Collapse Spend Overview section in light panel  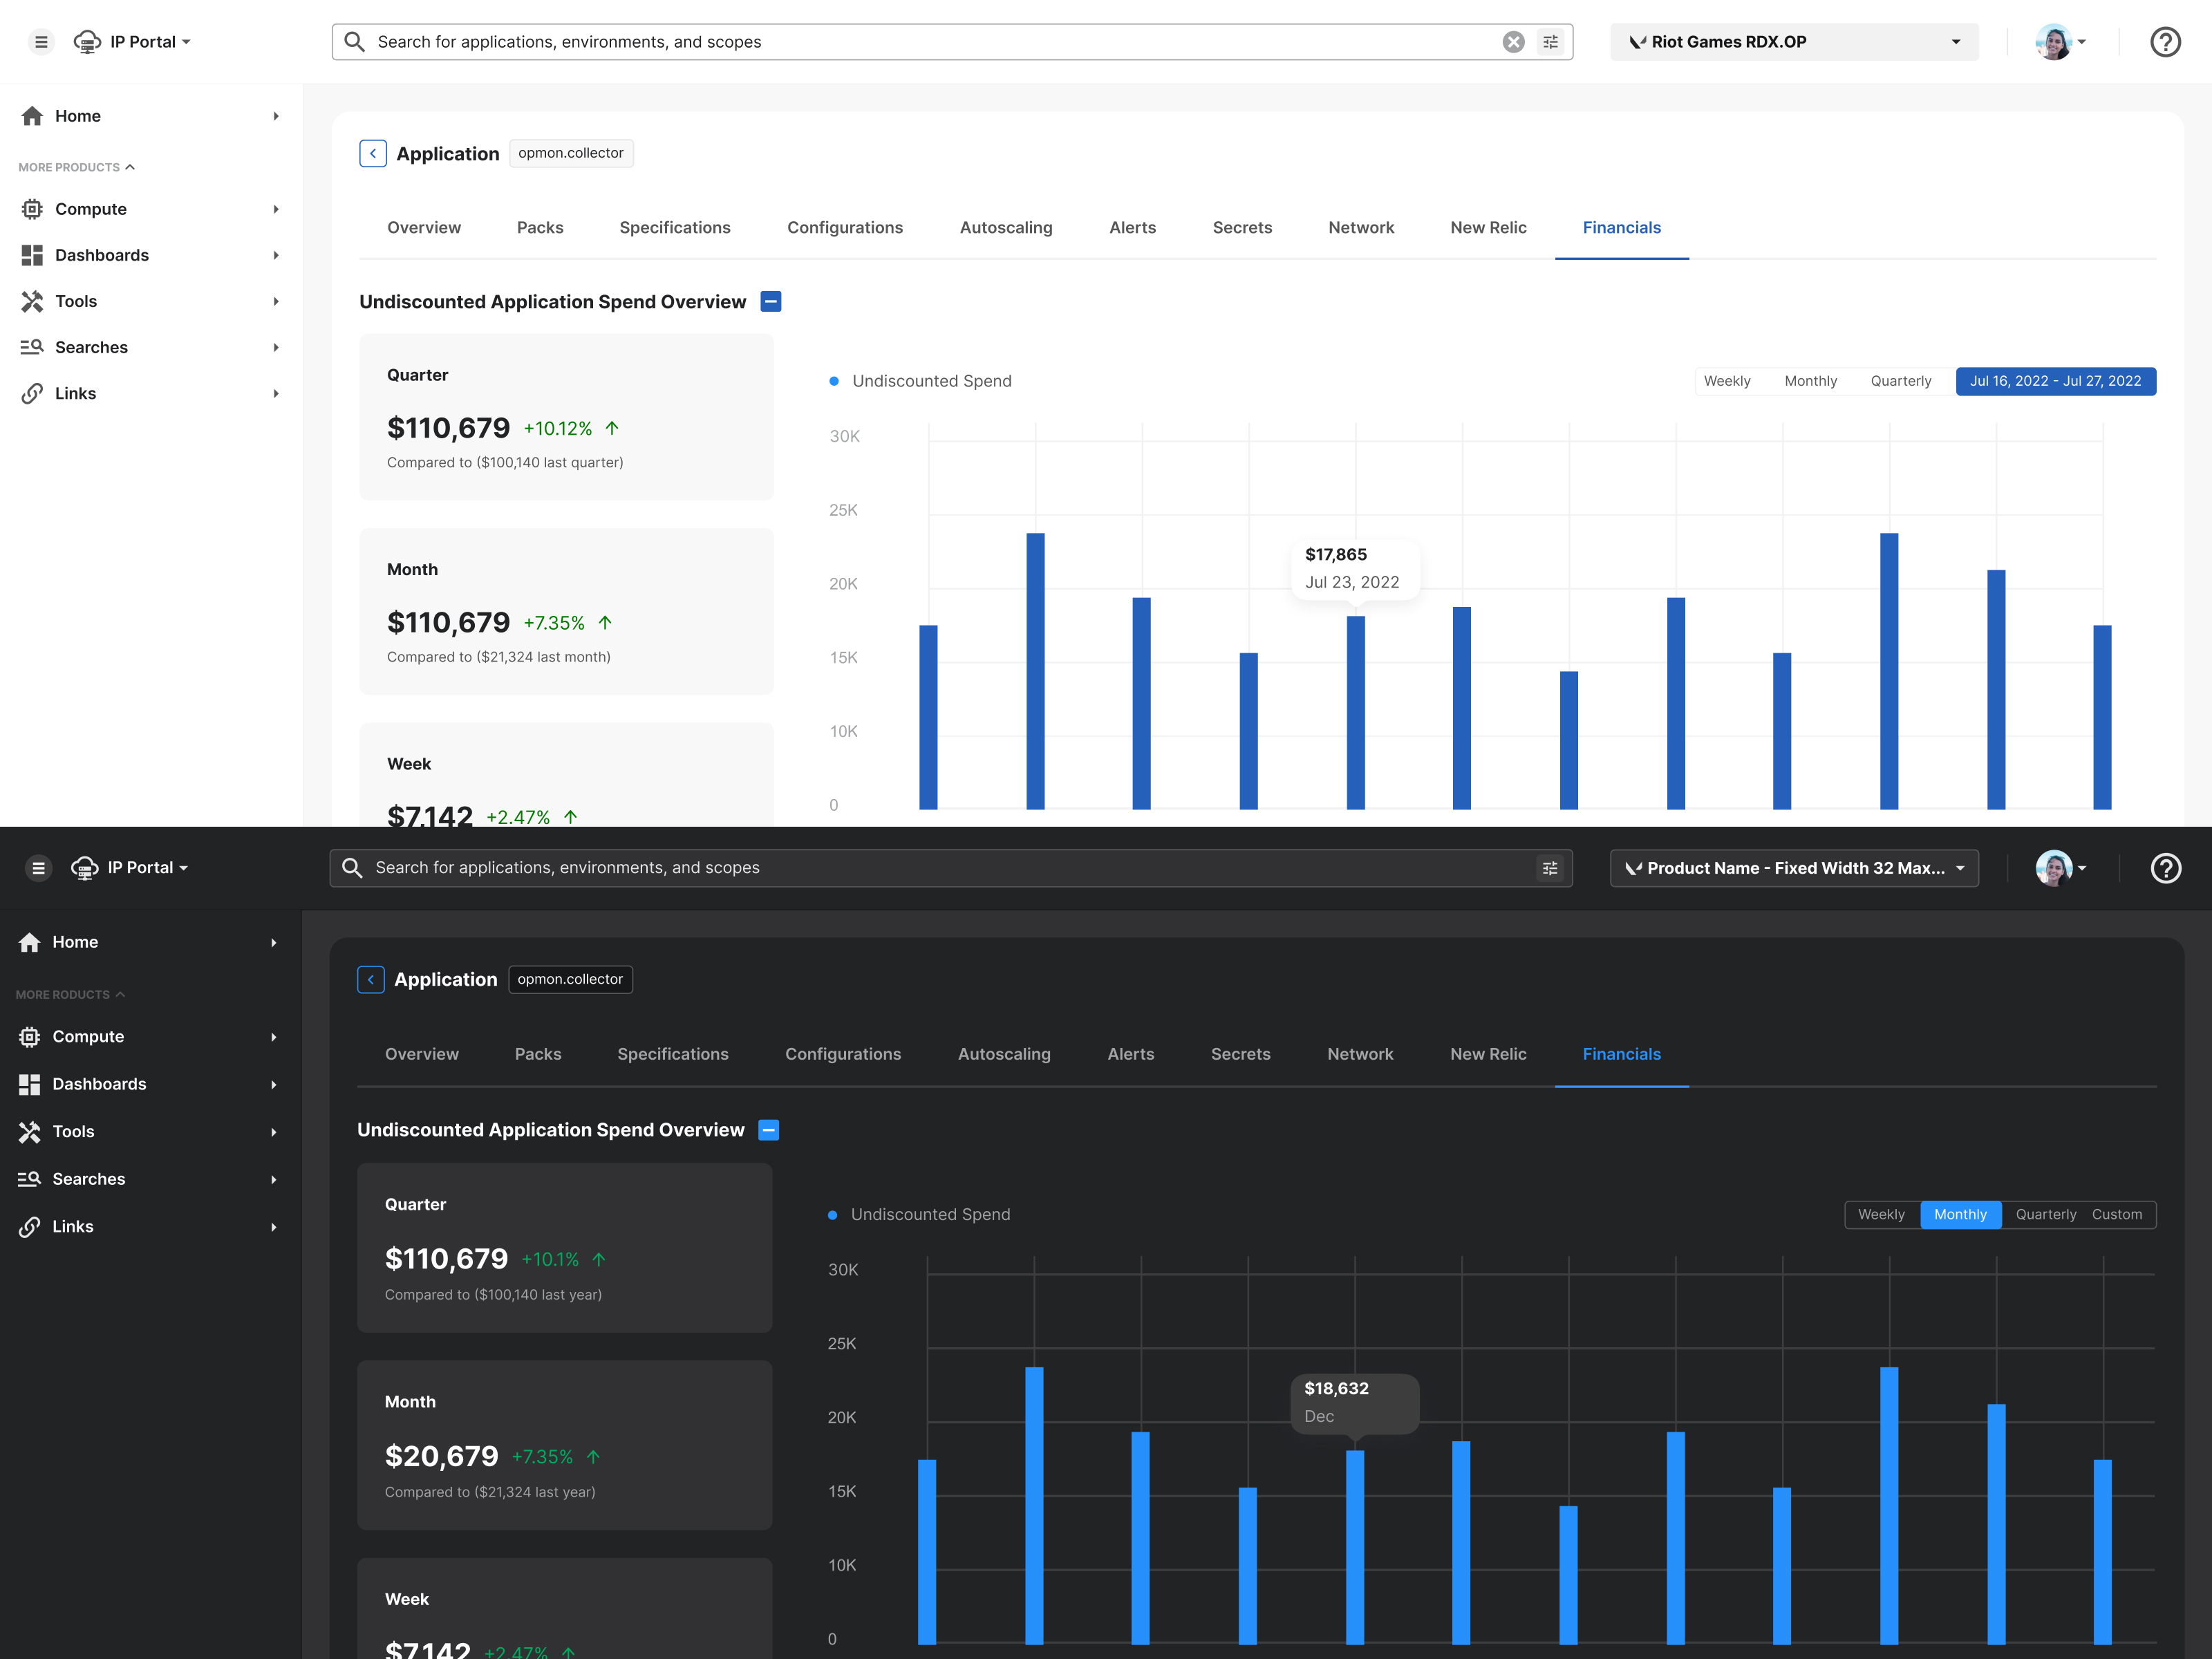point(771,302)
